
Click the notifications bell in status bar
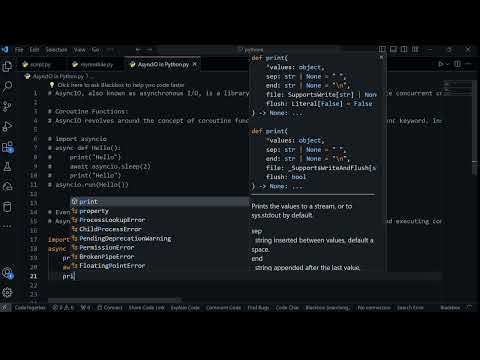[469, 308]
